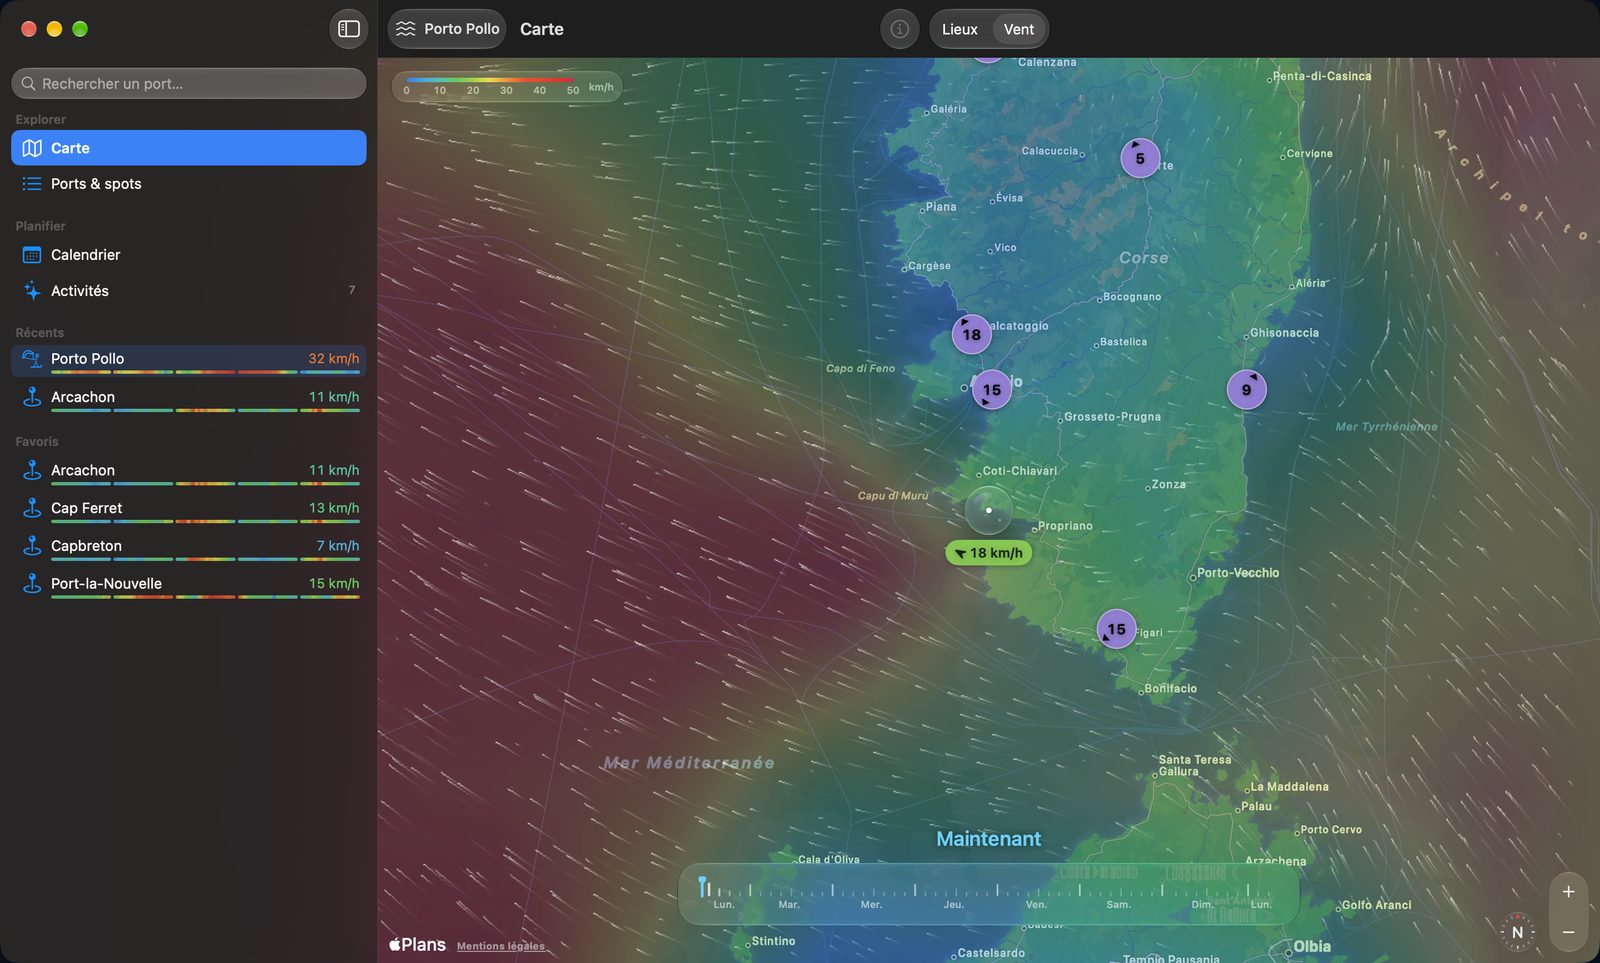The height and width of the screenshot is (963, 1600).
Task: Open Ports & spots list
Action: tap(189, 184)
